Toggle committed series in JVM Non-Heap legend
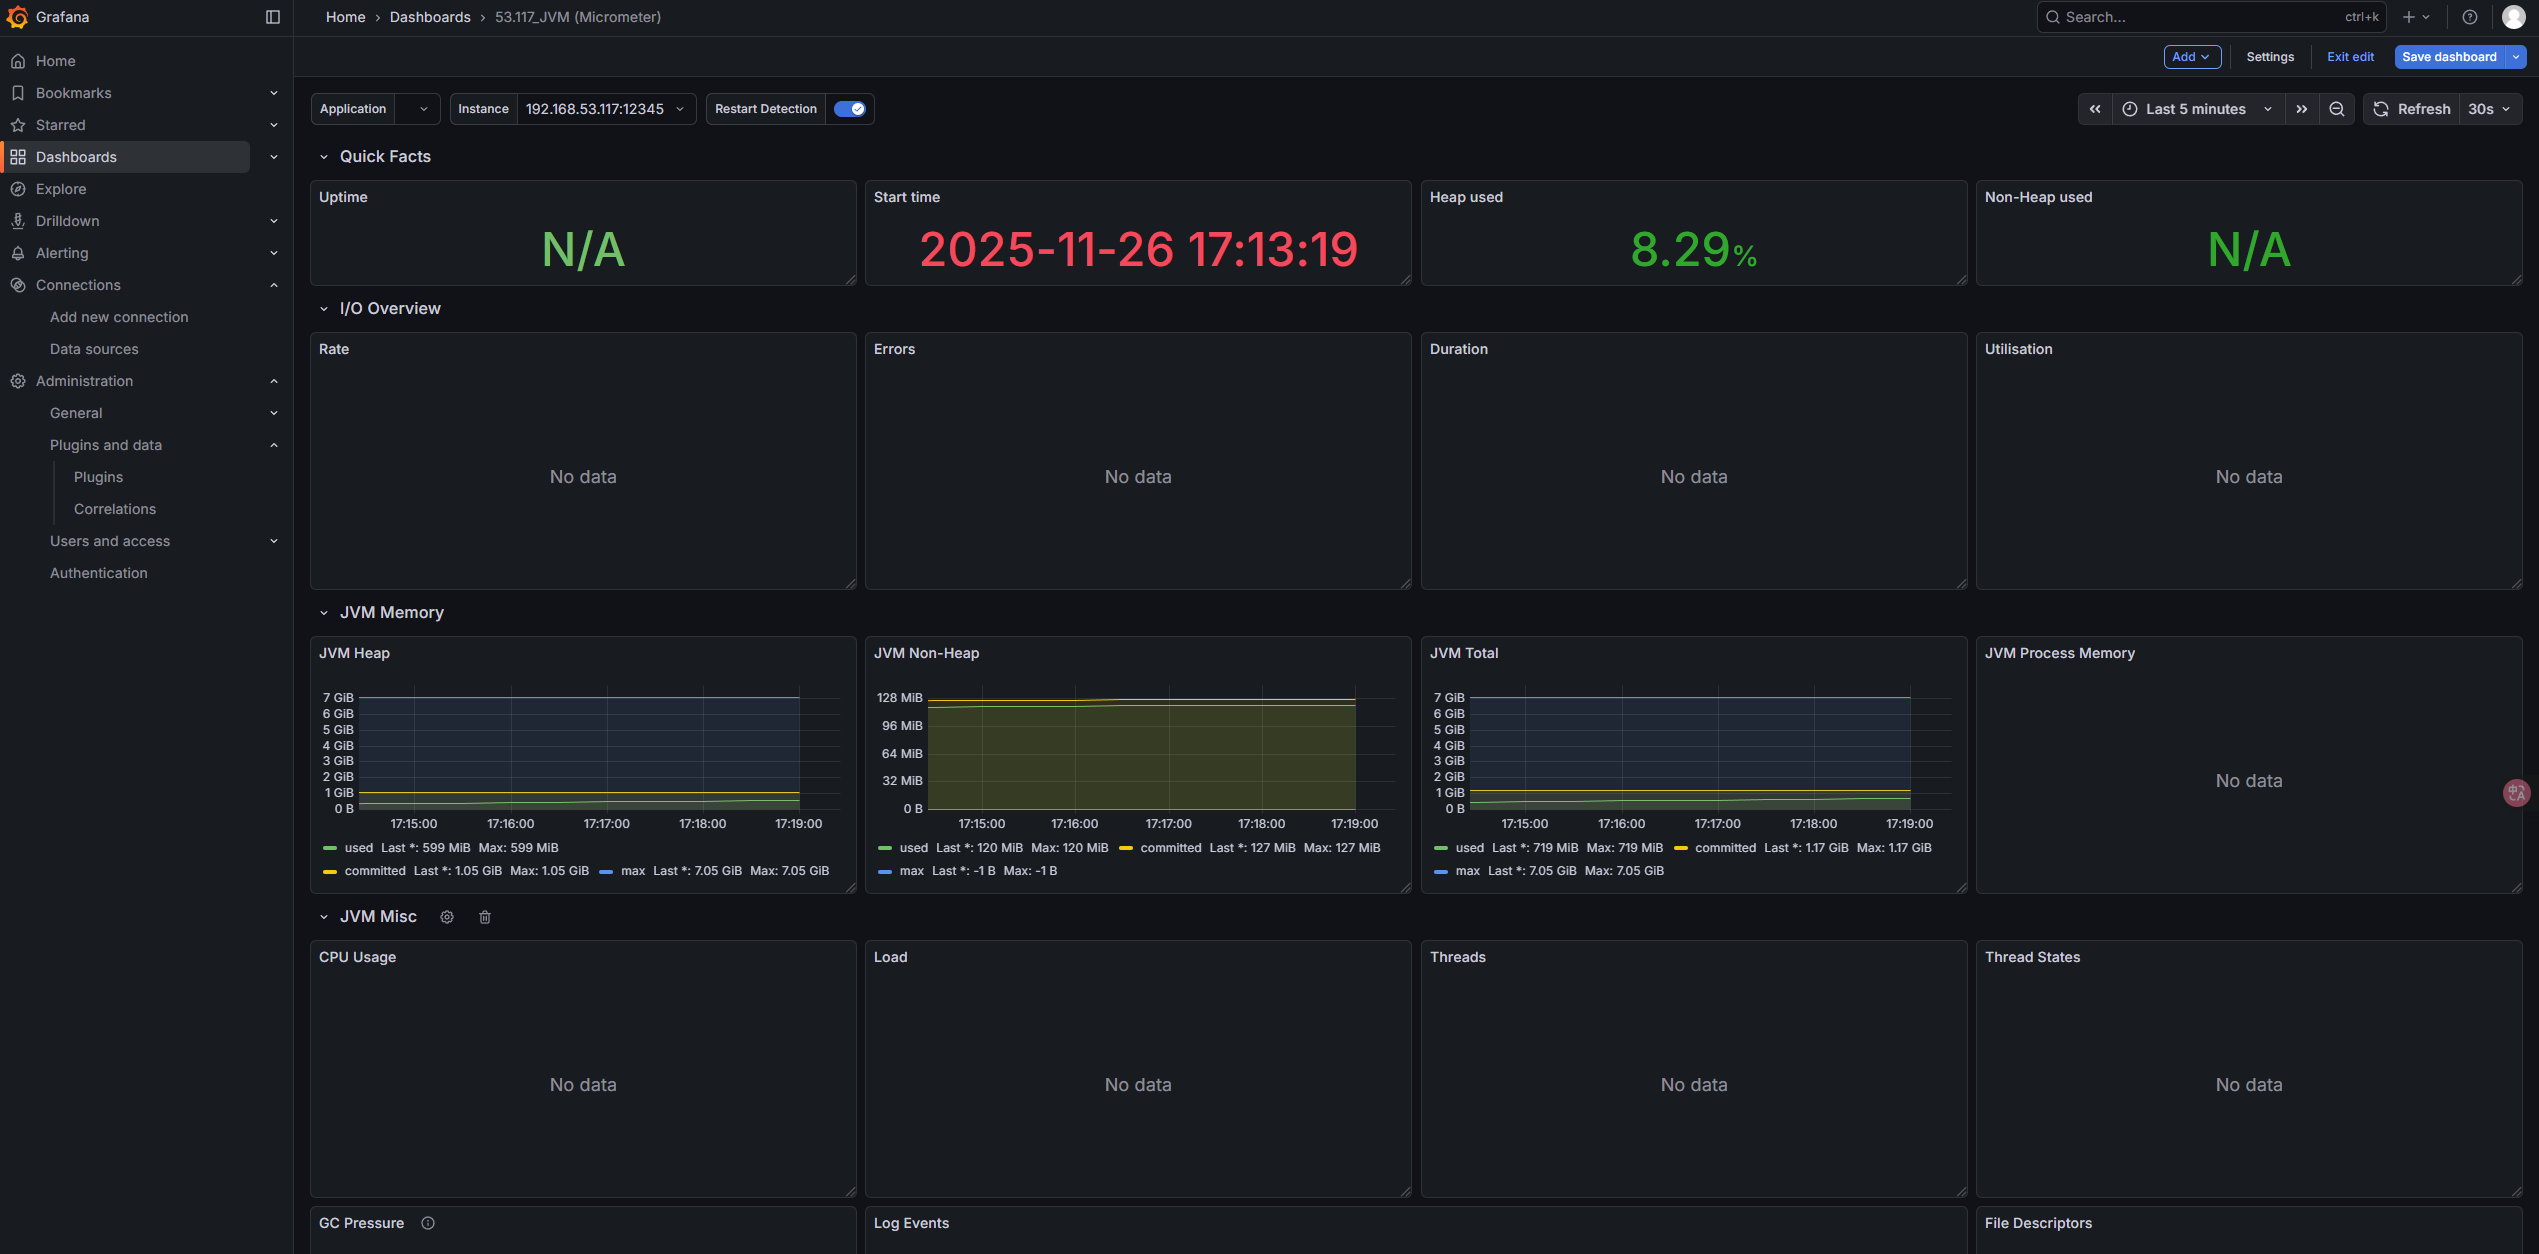The height and width of the screenshot is (1254, 2539). (1170, 848)
